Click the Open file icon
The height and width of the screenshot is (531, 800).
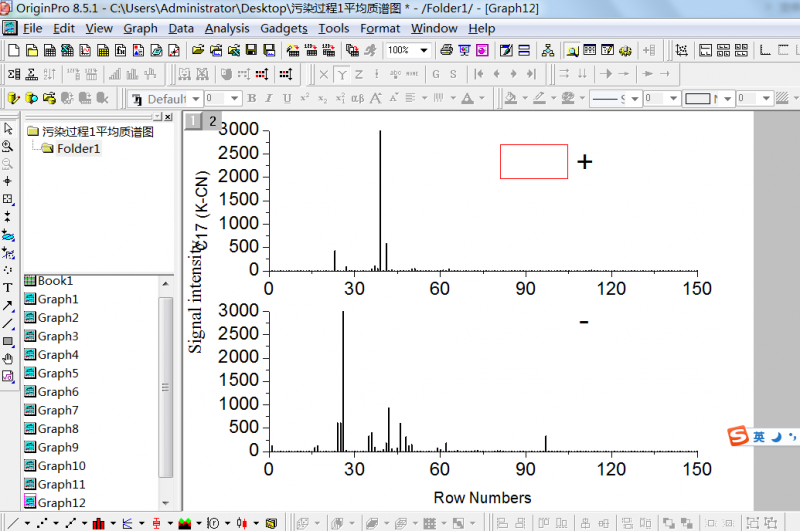[x=198, y=50]
